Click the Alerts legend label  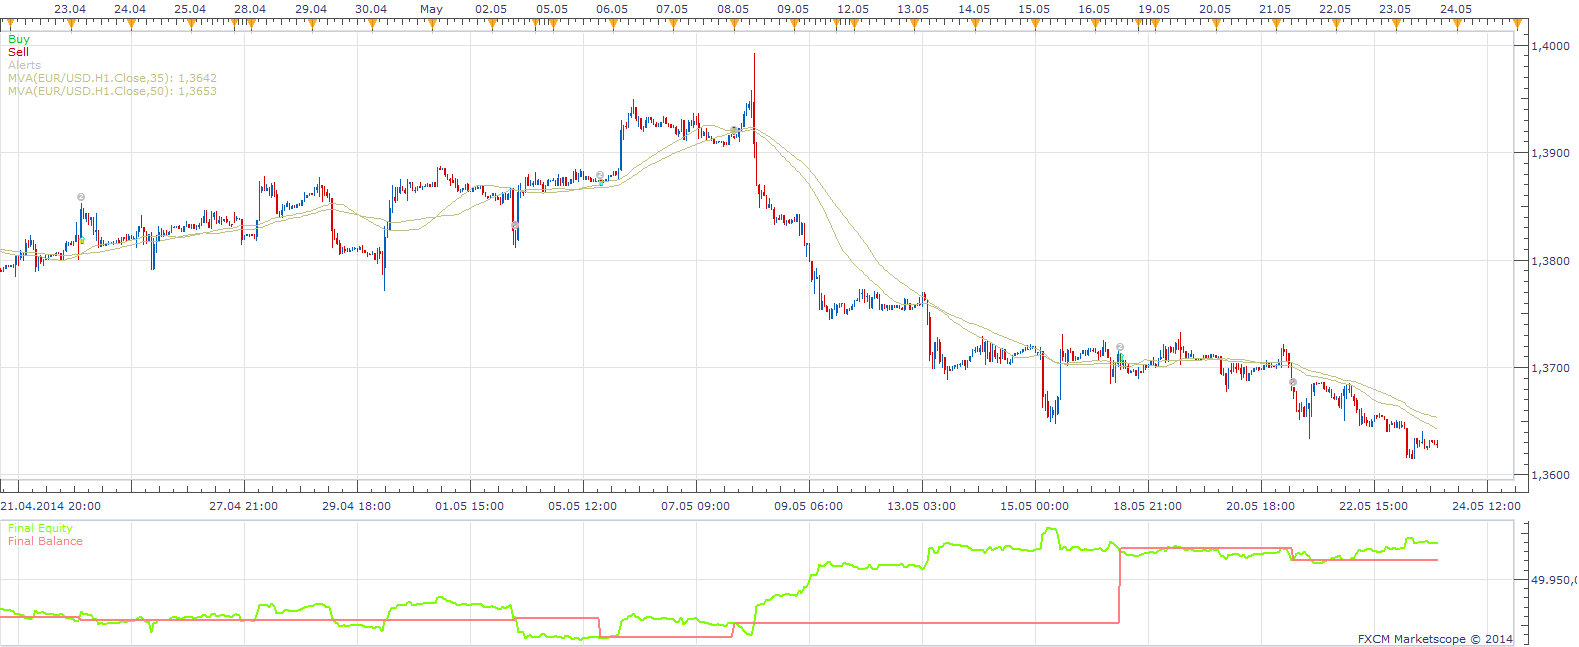click(25, 65)
